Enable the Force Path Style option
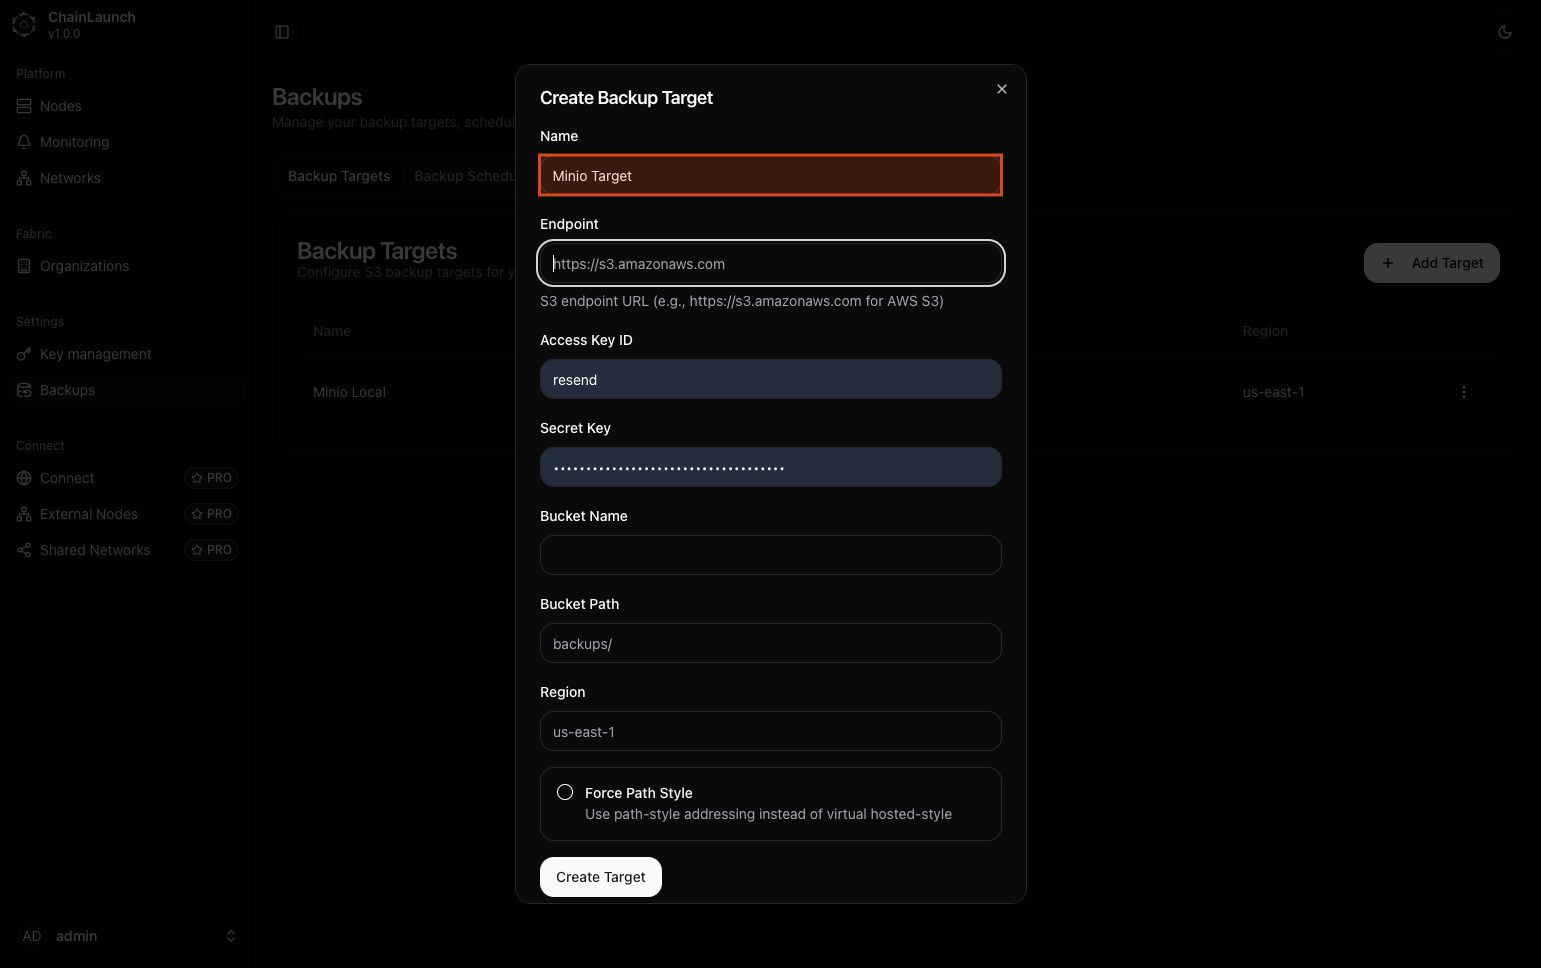The width and height of the screenshot is (1541, 968). [565, 792]
